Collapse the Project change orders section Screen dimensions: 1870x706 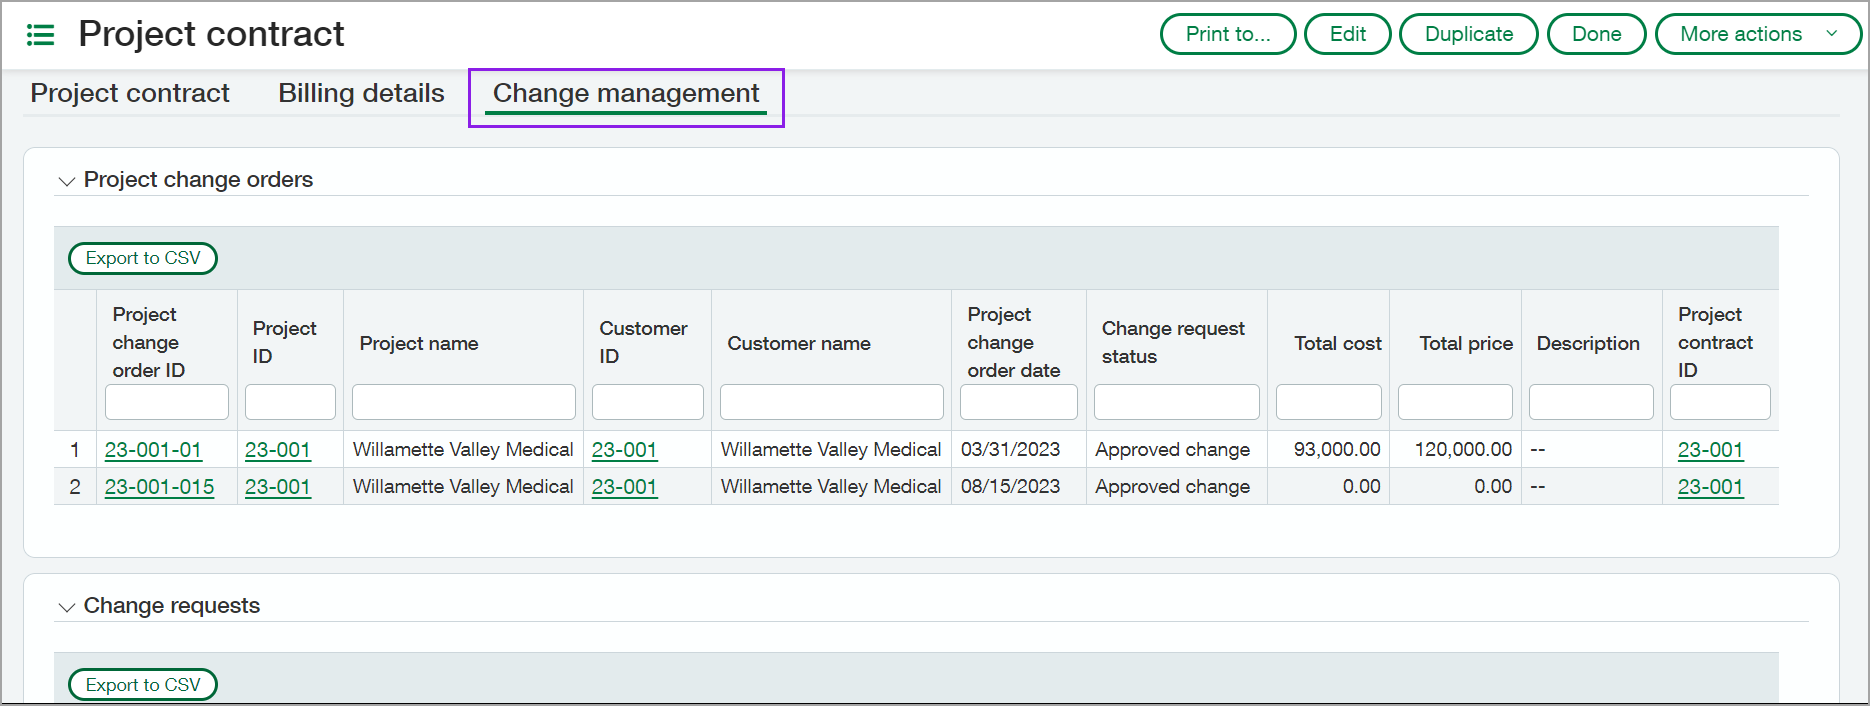click(x=67, y=181)
